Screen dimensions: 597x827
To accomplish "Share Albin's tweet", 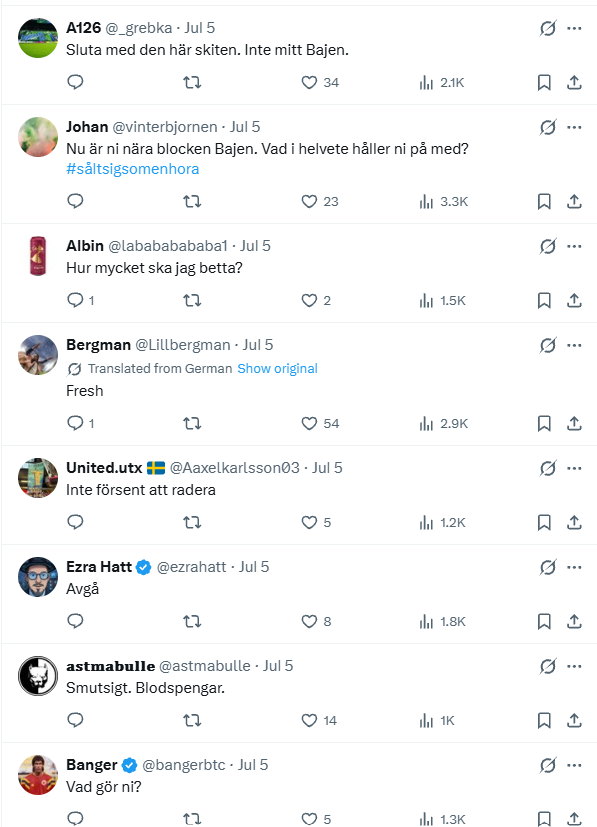I will point(574,301).
